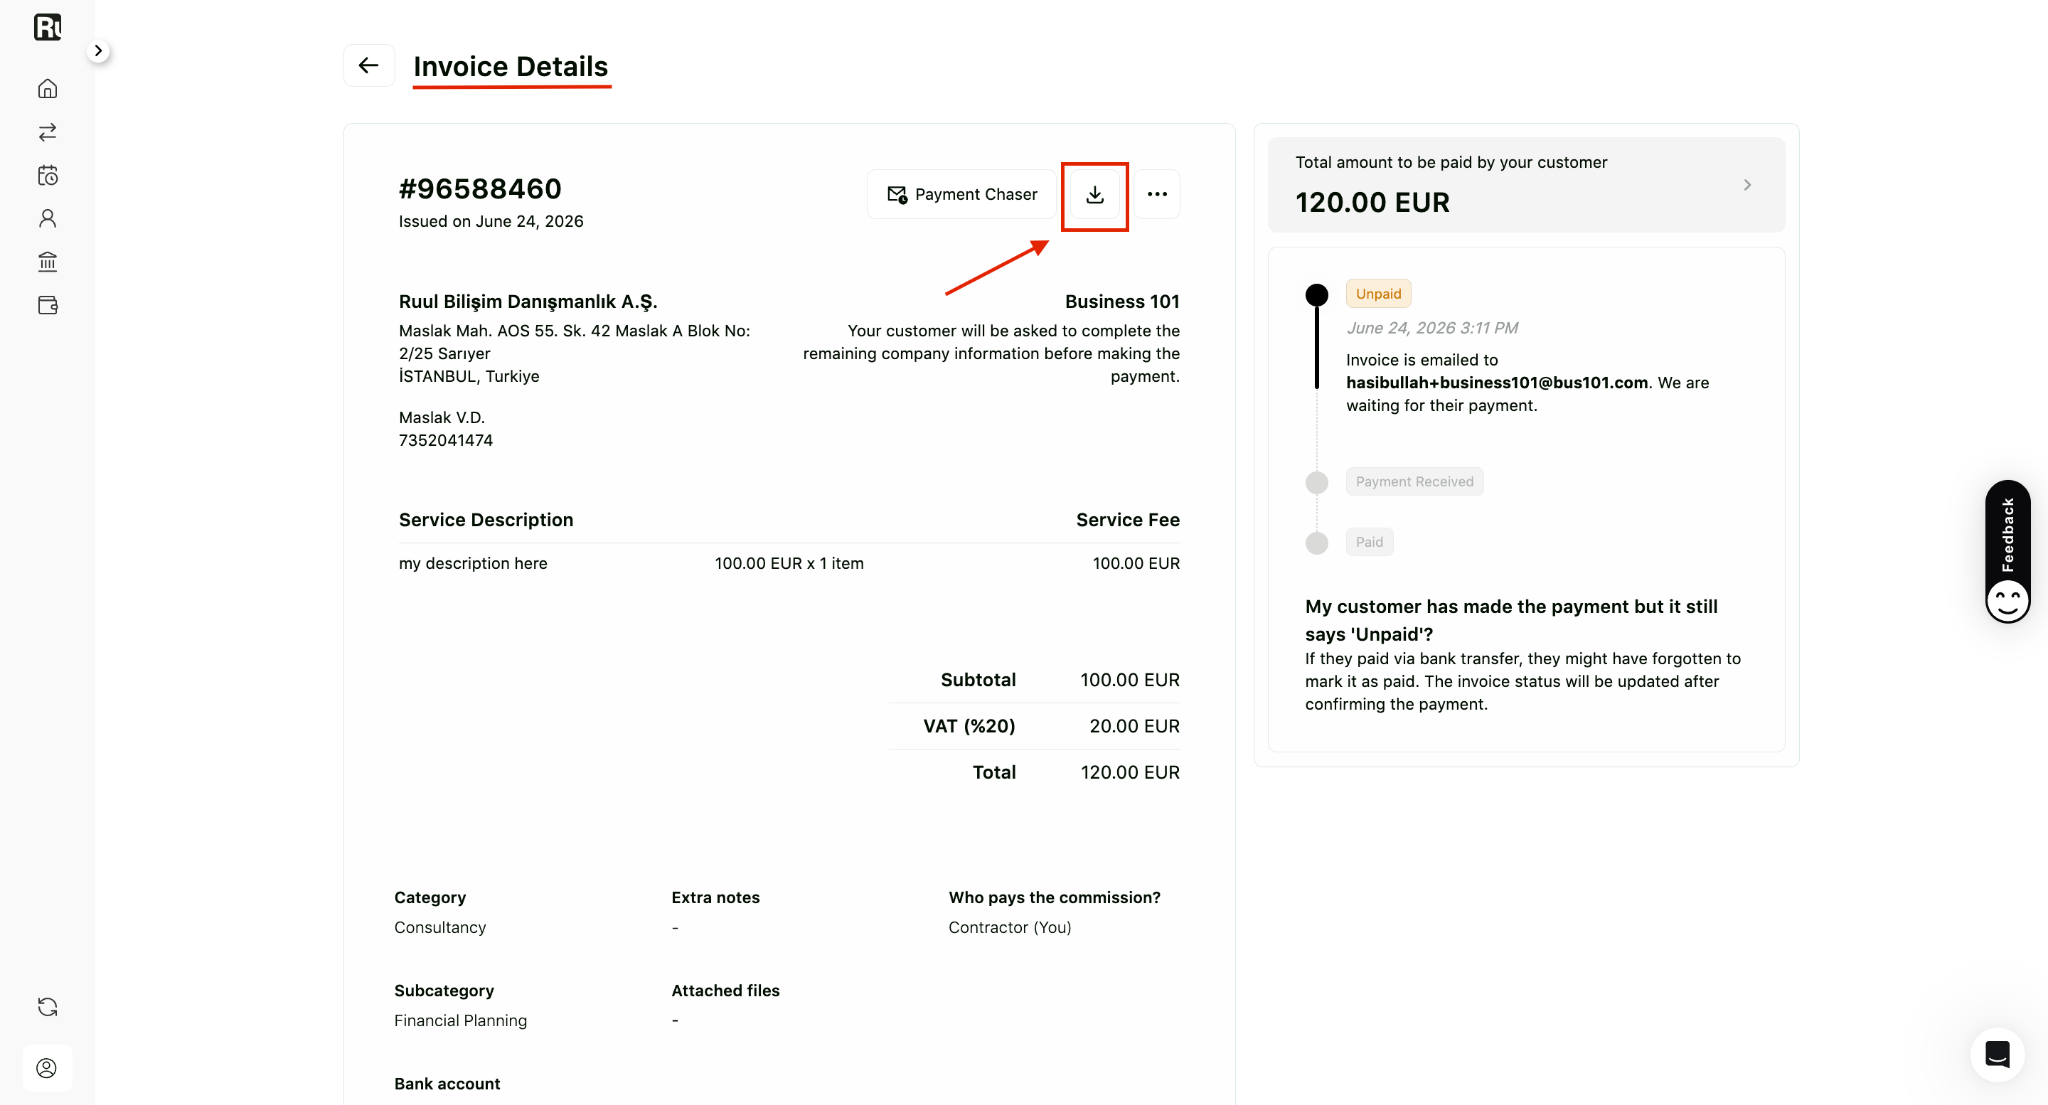
Task: Click the refresh sync icon in sidebar
Action: tap(47, 1007)
